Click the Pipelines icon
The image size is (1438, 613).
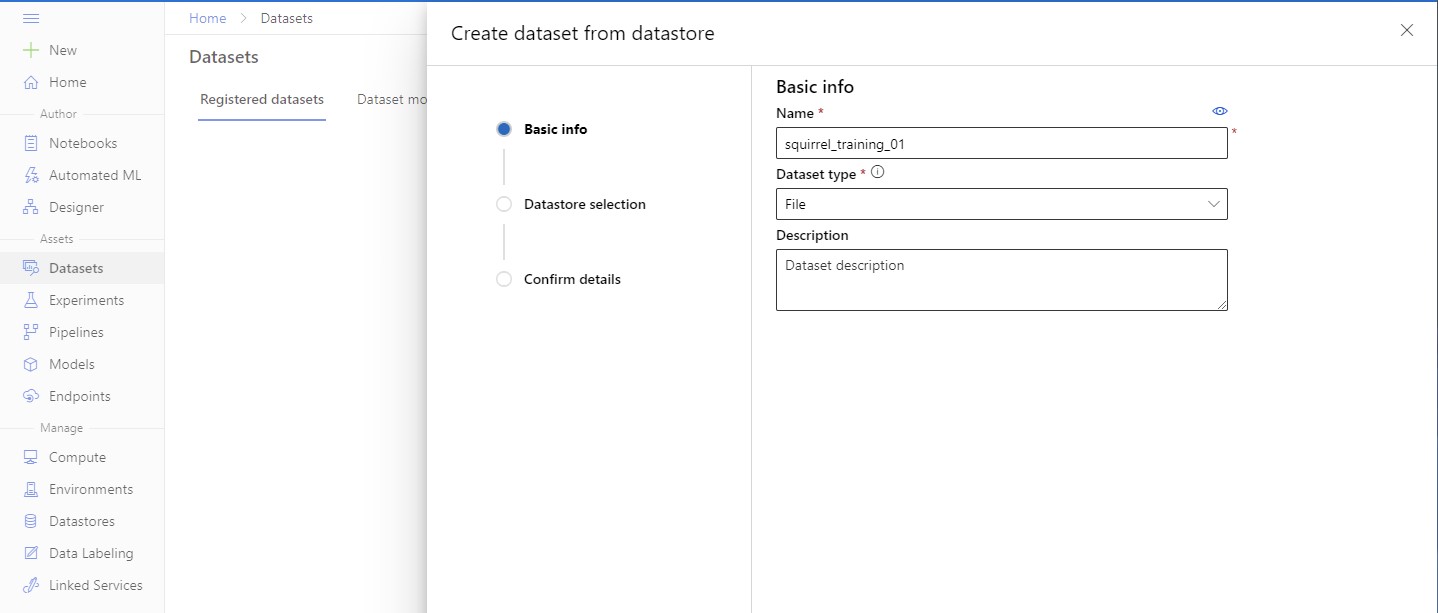(x=31, y=332)
